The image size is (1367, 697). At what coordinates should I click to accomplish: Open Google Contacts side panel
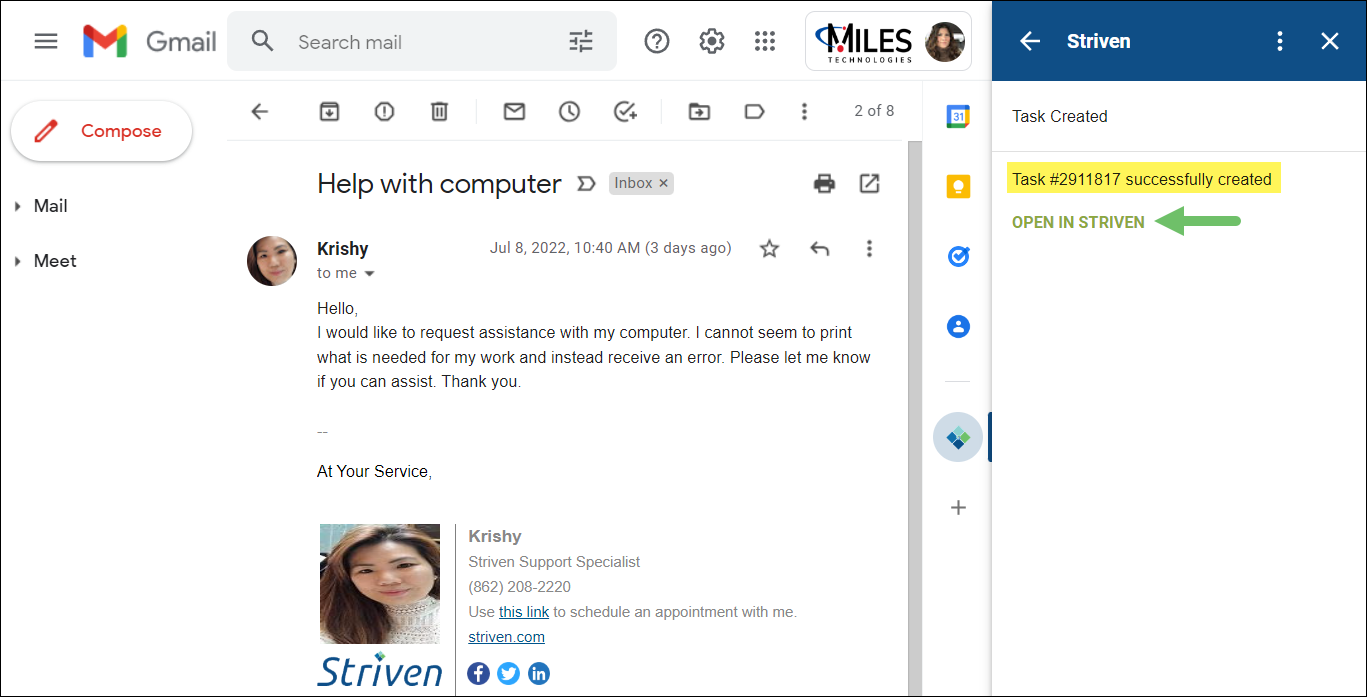point(958,326)
